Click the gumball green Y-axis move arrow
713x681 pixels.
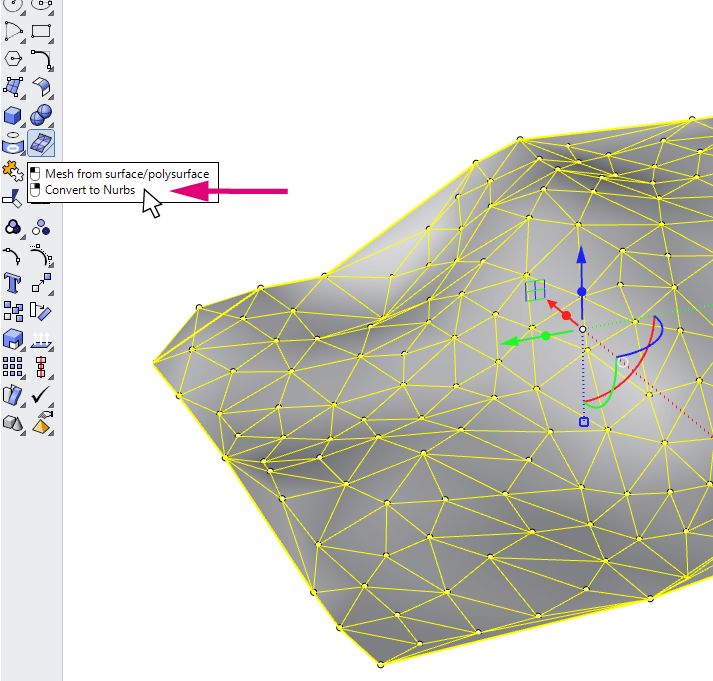click(x=510, y=341)
